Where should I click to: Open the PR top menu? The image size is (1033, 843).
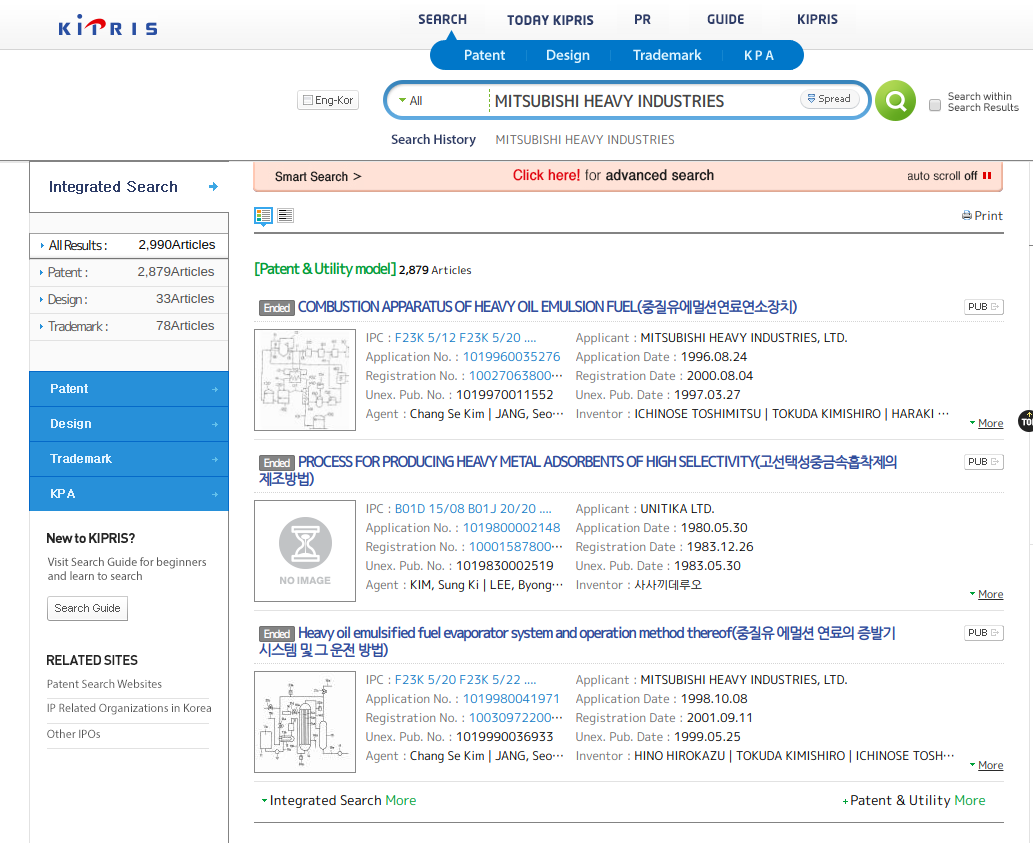coord(642,20)
